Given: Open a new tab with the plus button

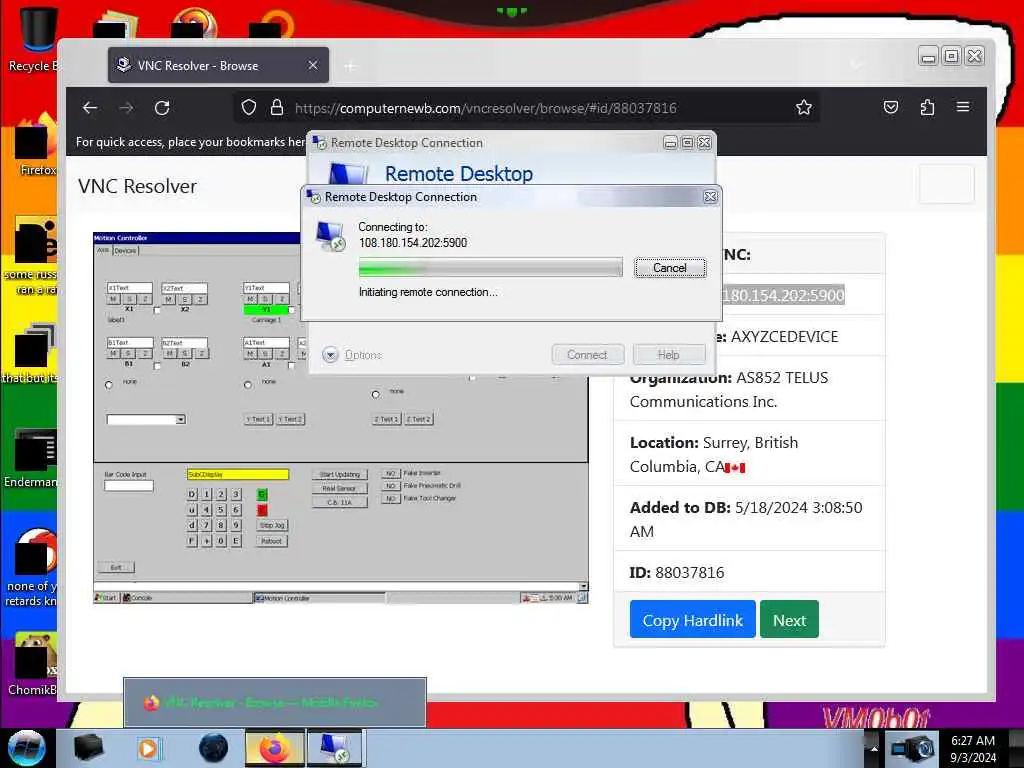Looking at the screenshot, I should point(351,66).
